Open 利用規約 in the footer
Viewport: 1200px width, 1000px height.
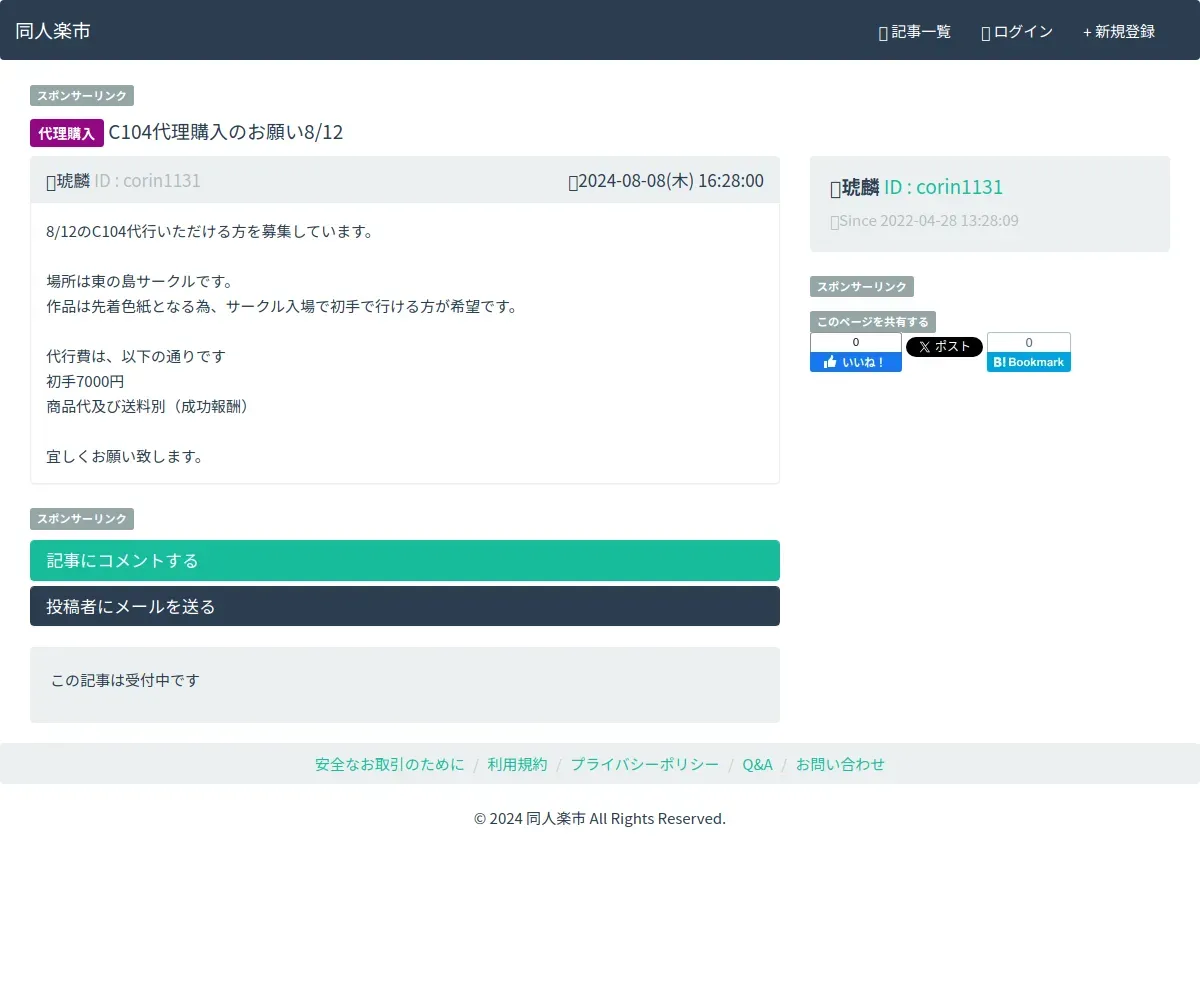pyautogui.click(x=518, y=764)
